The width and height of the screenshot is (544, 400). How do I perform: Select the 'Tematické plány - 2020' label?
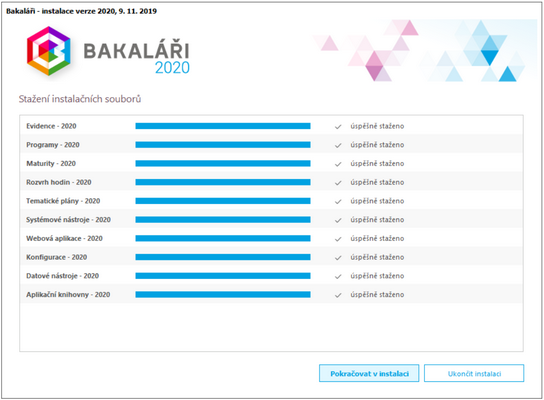coord(63,201)
